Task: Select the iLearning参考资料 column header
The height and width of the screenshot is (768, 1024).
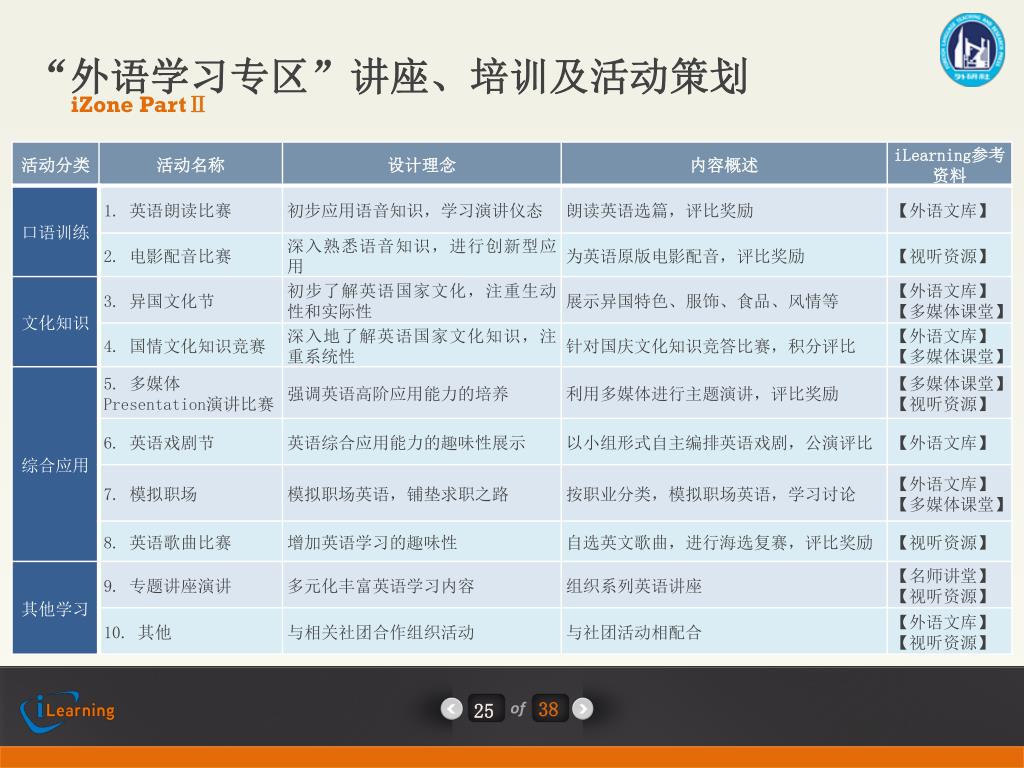Action: (949, 164)
